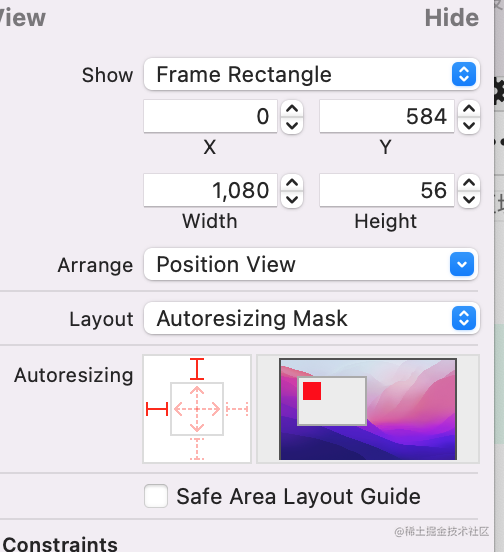Toggle the horizontal width autoresizing arrow
The width and height of the screenshot is (504, 552).
tap(197, 409)
